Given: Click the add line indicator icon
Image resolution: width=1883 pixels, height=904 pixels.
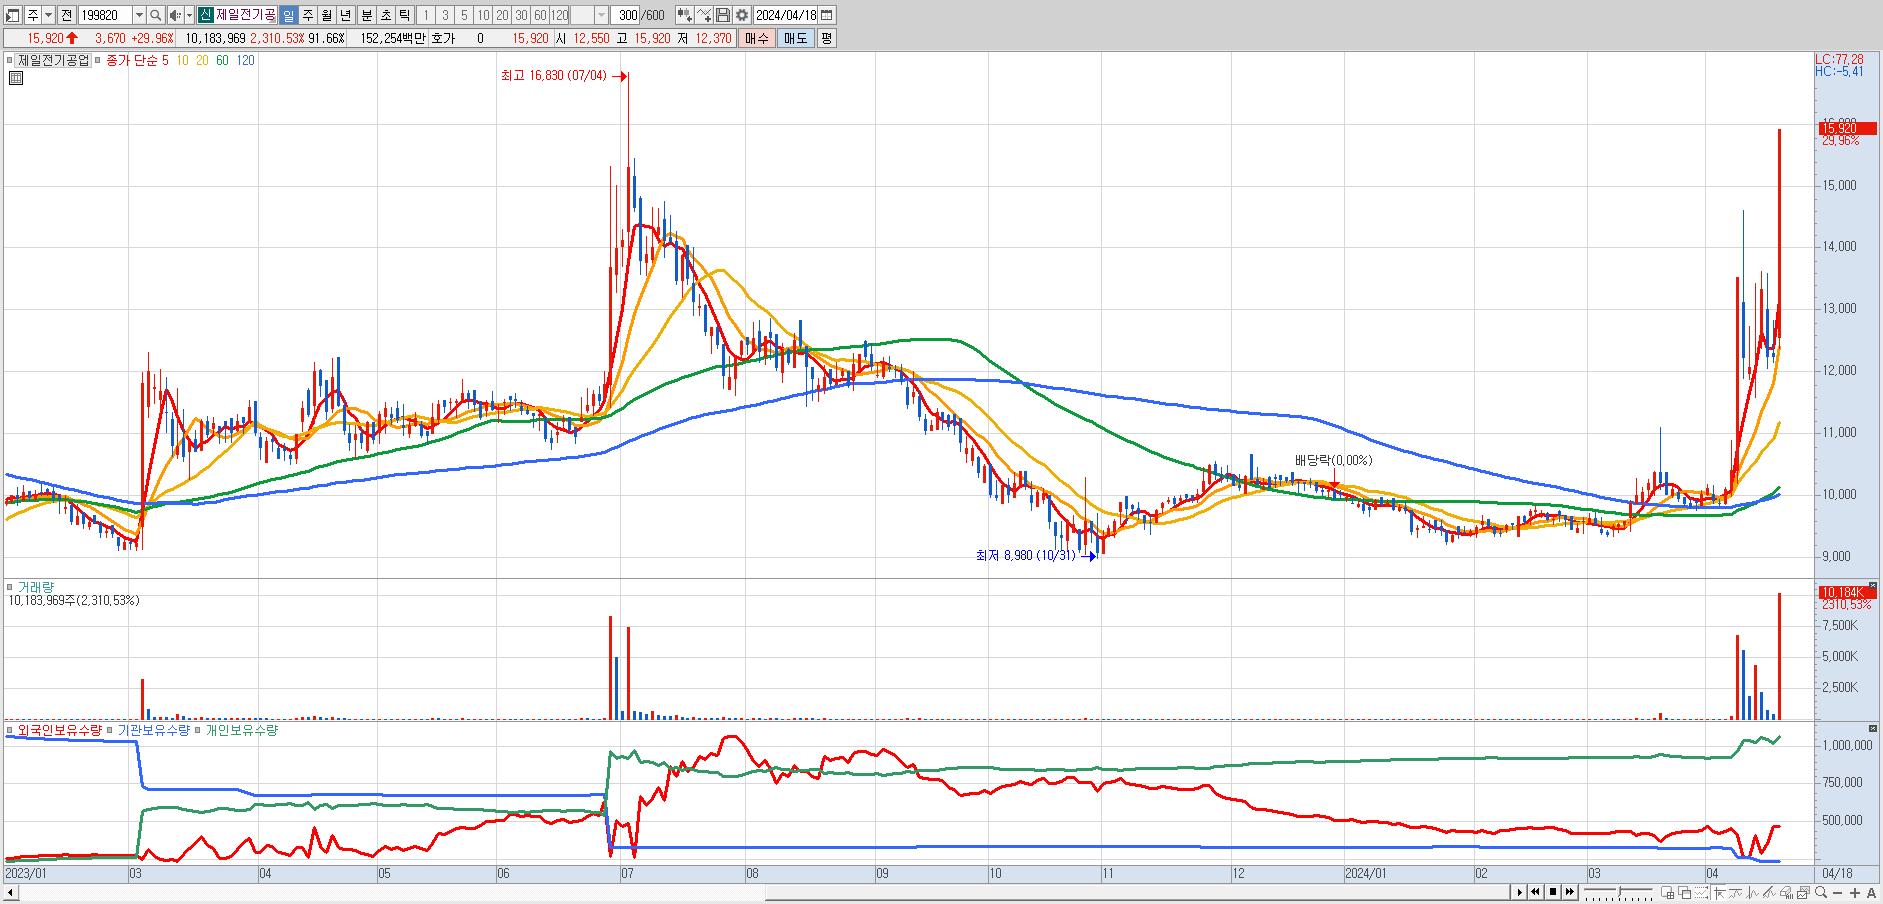Looking at the screenshot, I should (x=704, y=15).
